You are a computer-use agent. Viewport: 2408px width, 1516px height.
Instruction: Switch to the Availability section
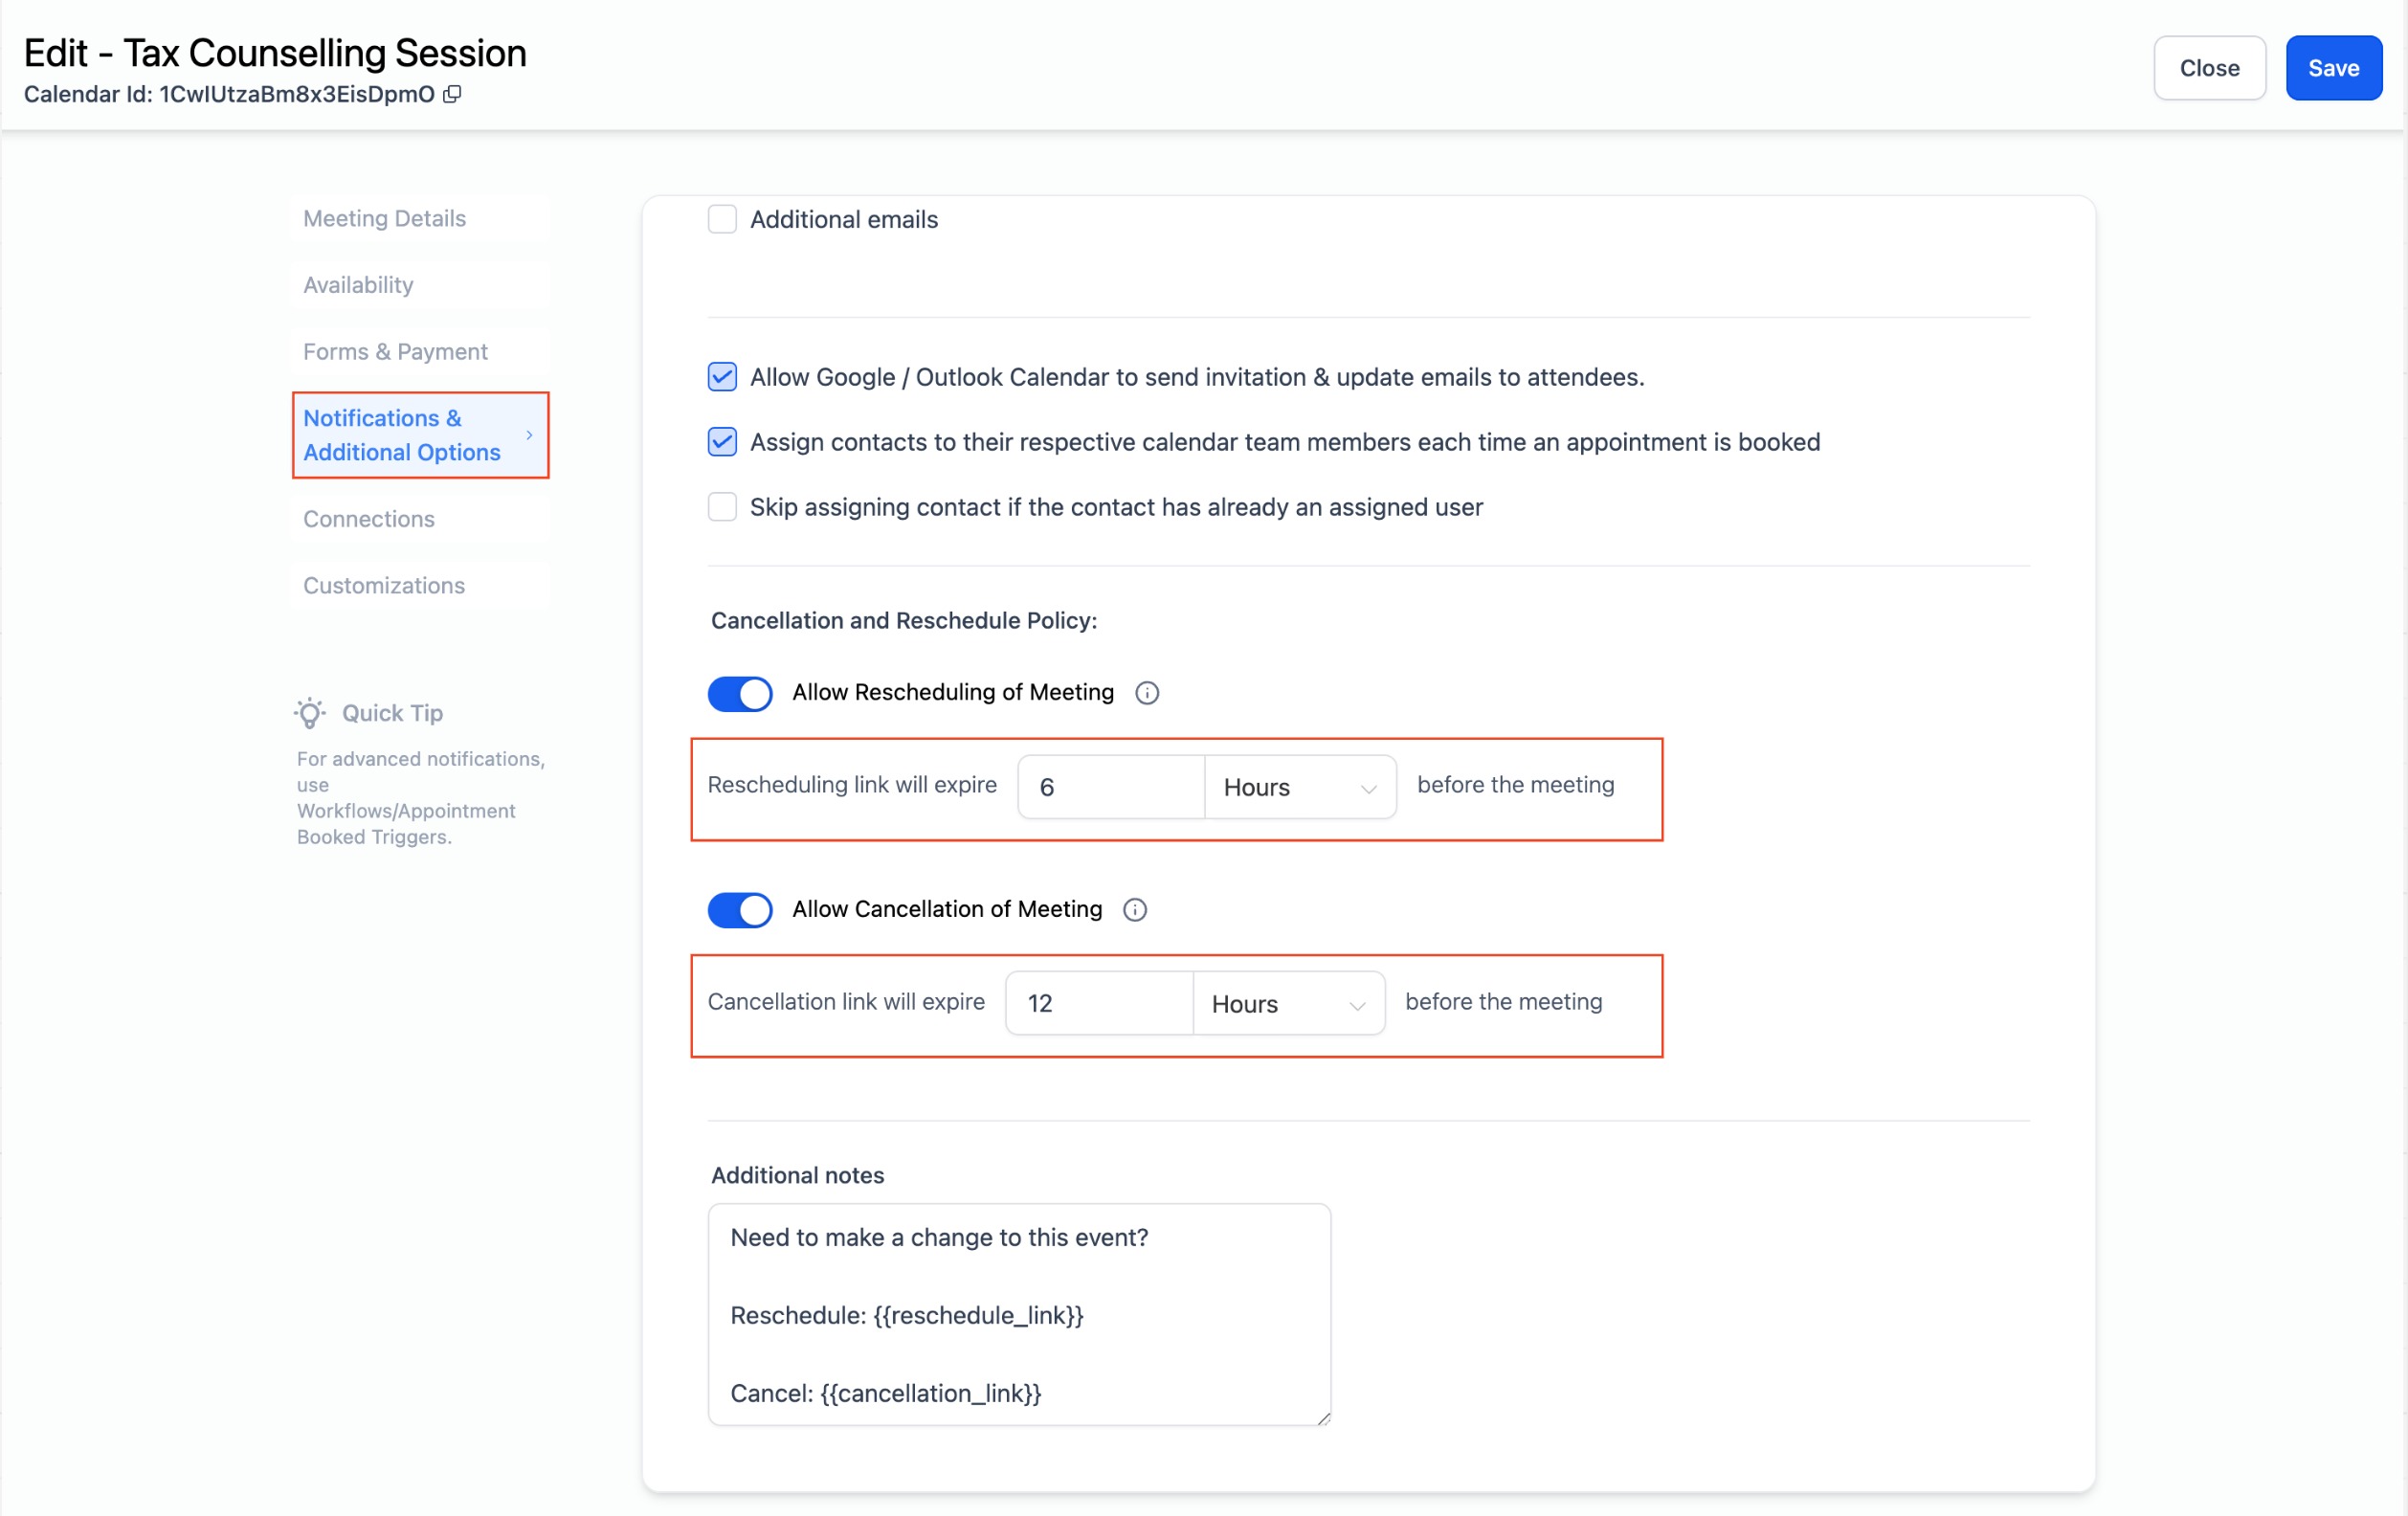coord(358,285)
